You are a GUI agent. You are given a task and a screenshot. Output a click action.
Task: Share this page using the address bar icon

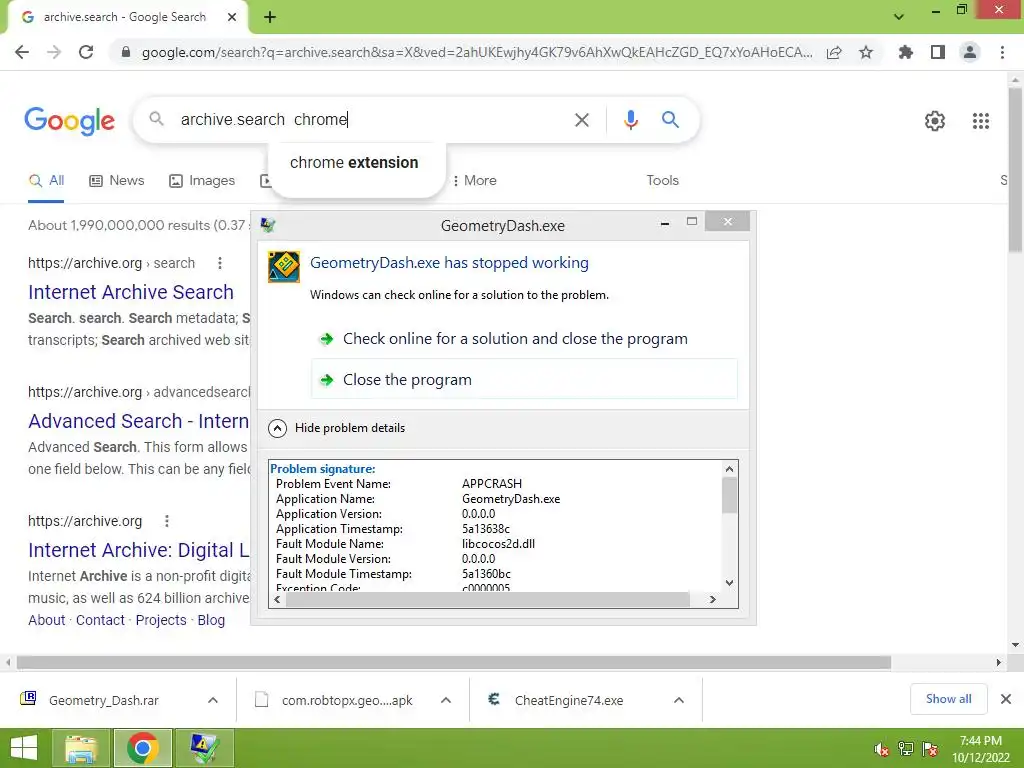click(x=834, y=52)
